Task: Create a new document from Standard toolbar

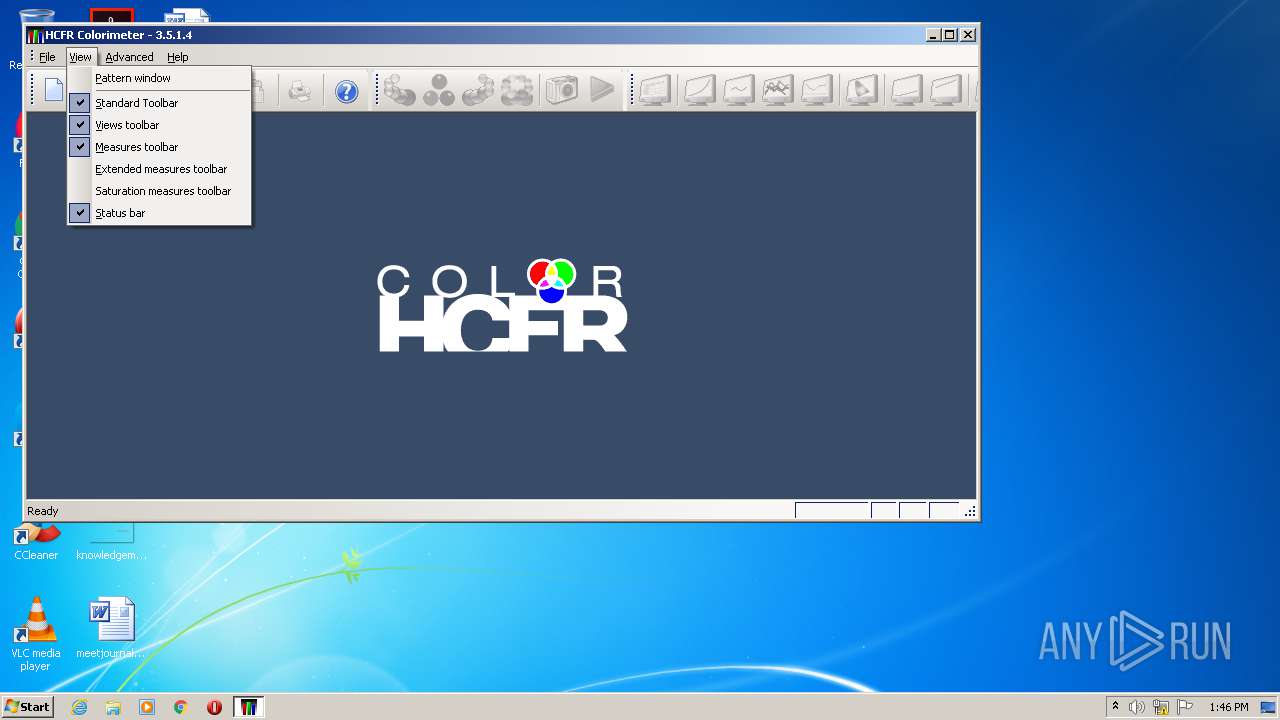Action: [x=52, y=91]
